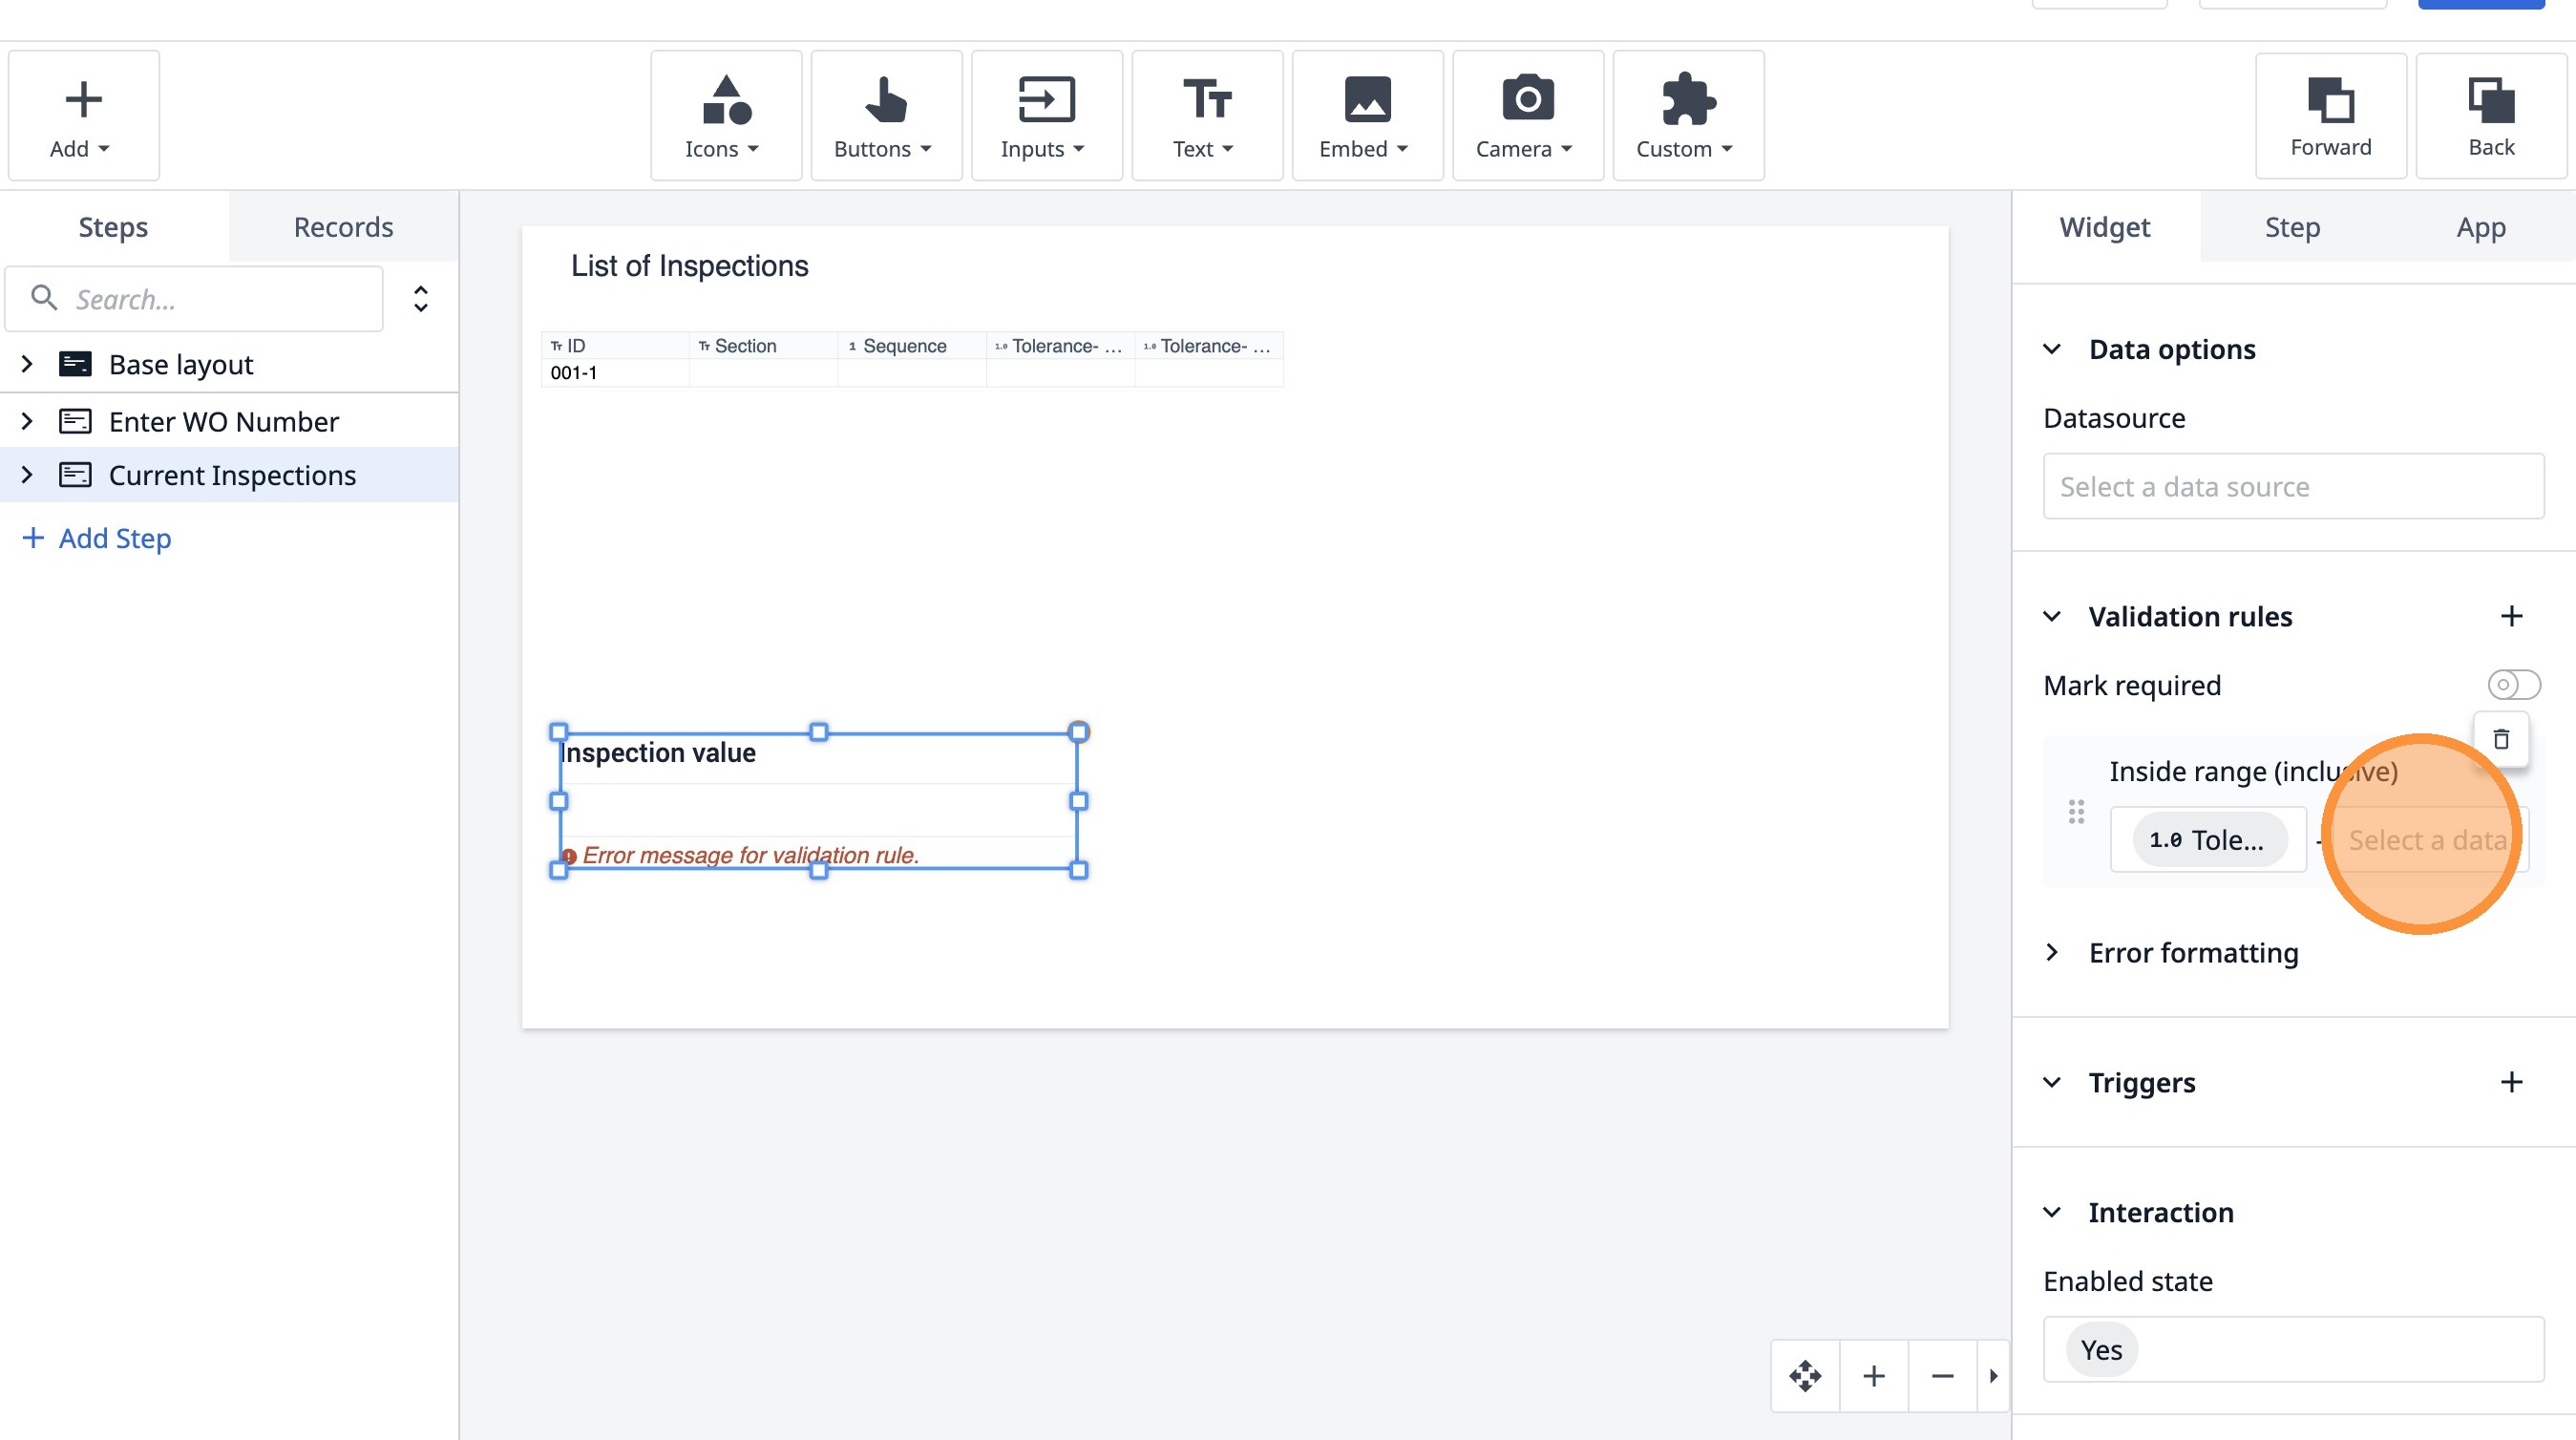Screen dimensions: 2576x1440
Task: Click the Back layering button
Action: coord(2490,116)
